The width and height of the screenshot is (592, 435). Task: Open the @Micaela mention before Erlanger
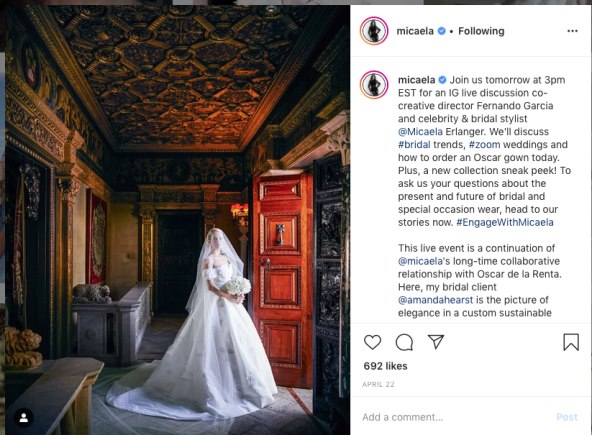coord(420,132)
